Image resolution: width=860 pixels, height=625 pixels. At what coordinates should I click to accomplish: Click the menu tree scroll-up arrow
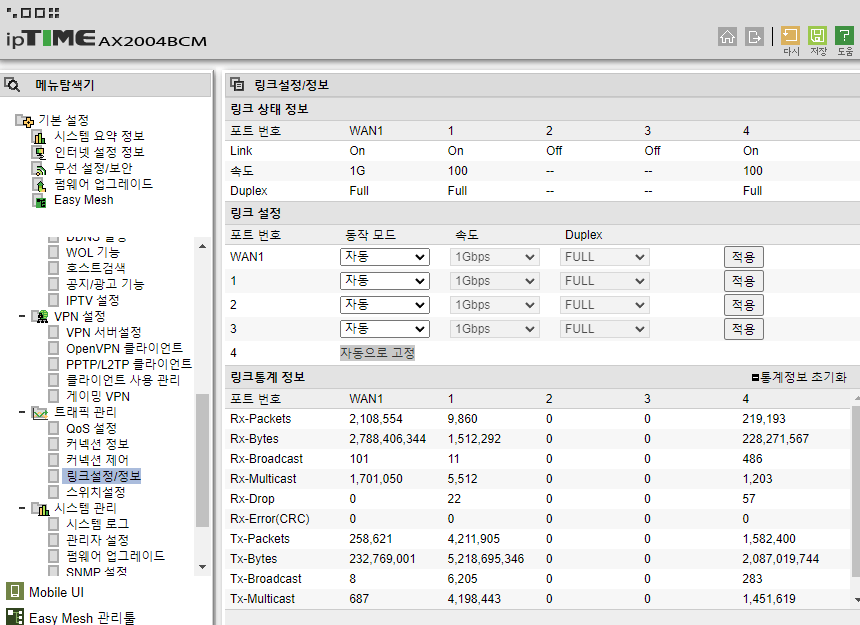(202, 246)
